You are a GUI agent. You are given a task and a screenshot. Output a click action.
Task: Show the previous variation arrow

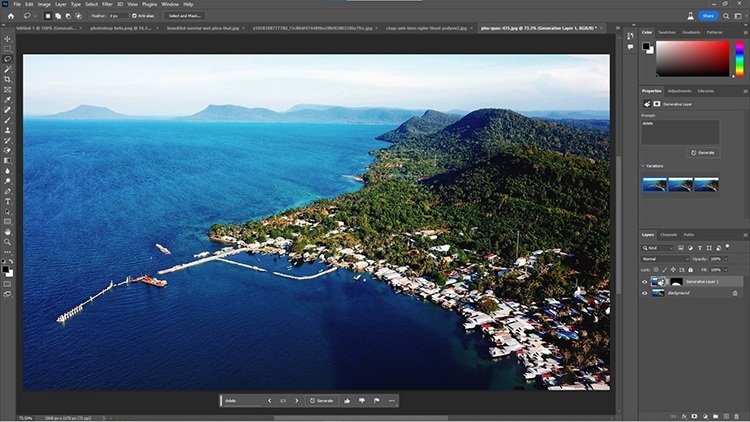click(x=269, y=401)
